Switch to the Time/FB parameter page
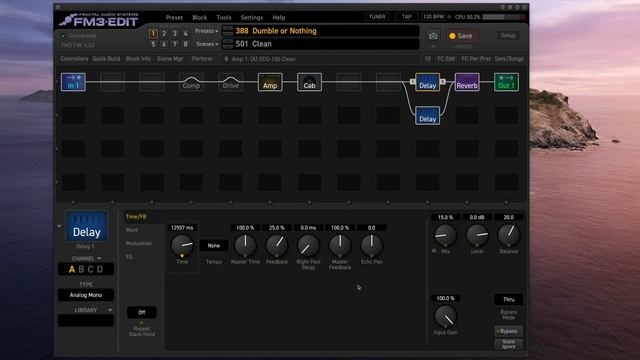The height and width of the screenshot is (360, 640). pyautogui.click(x=136, y=216)
